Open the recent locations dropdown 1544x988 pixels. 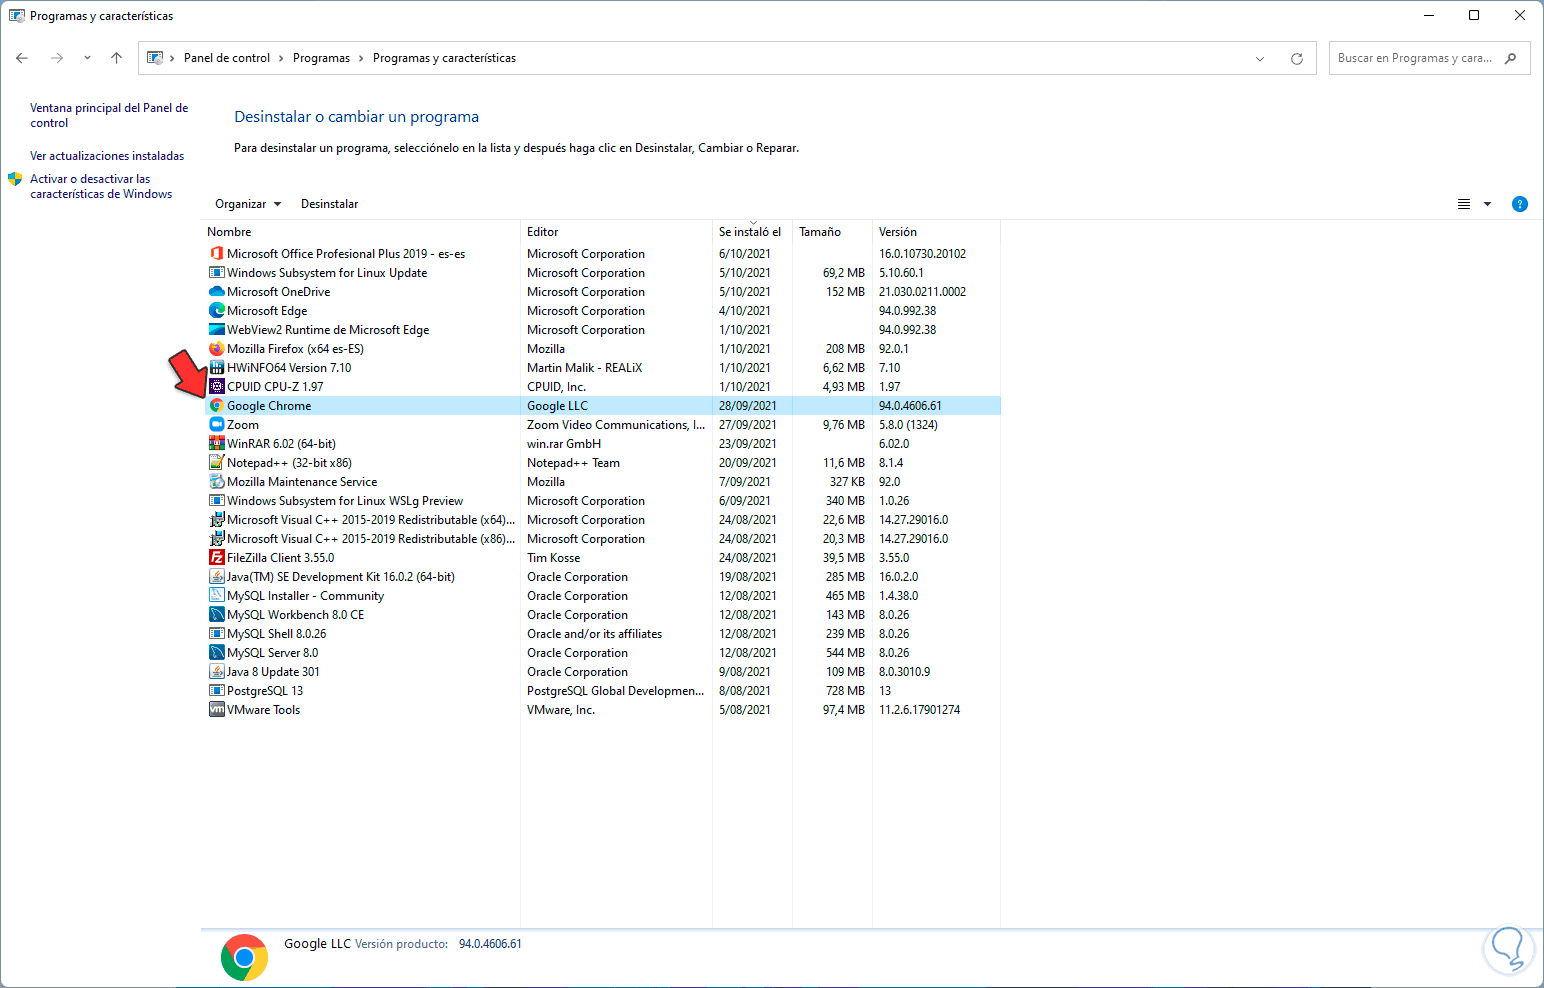click(x=87, y=58)
